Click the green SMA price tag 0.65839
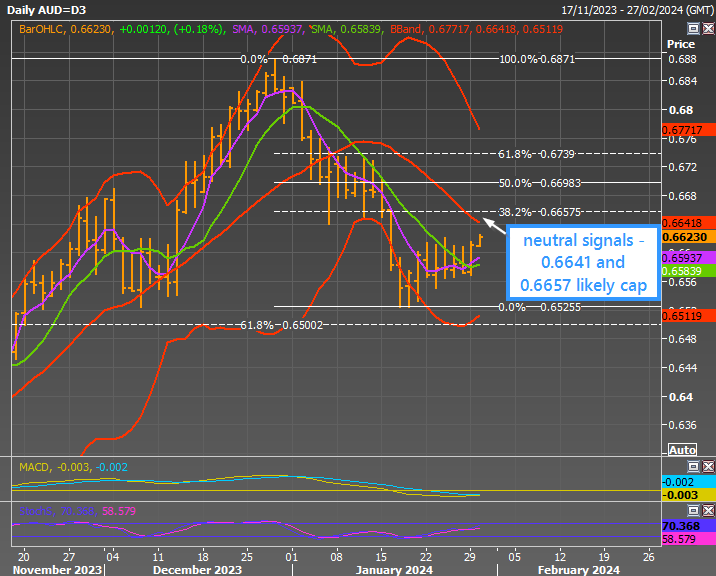The height and width of the screenshot is (576, 716). click(x=688, y=270)
